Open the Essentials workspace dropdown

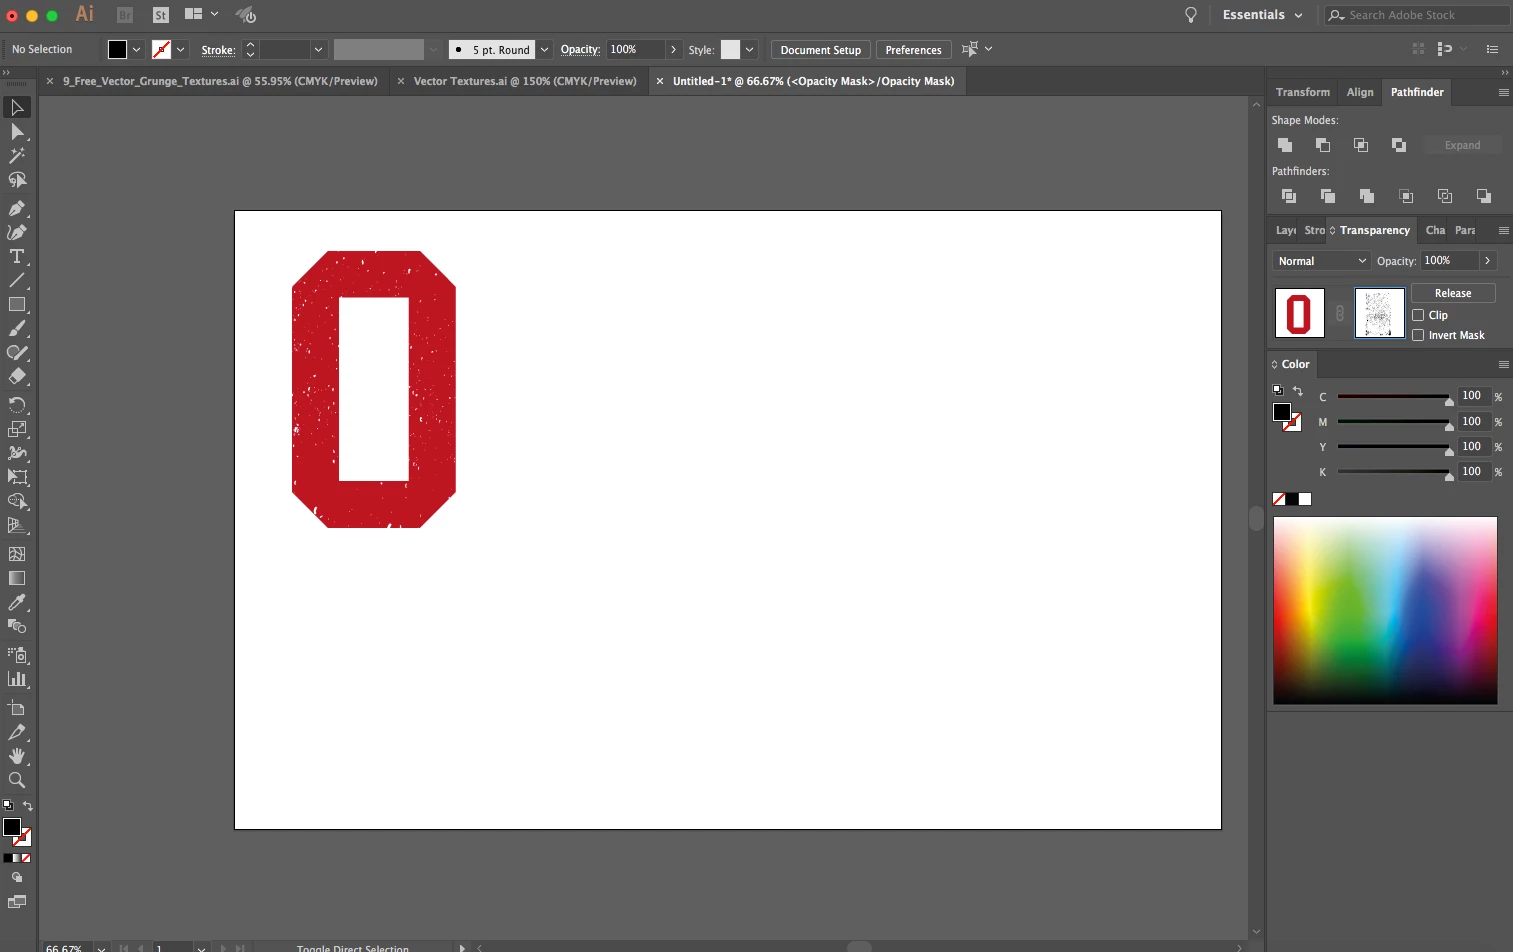pos(1263,15)
